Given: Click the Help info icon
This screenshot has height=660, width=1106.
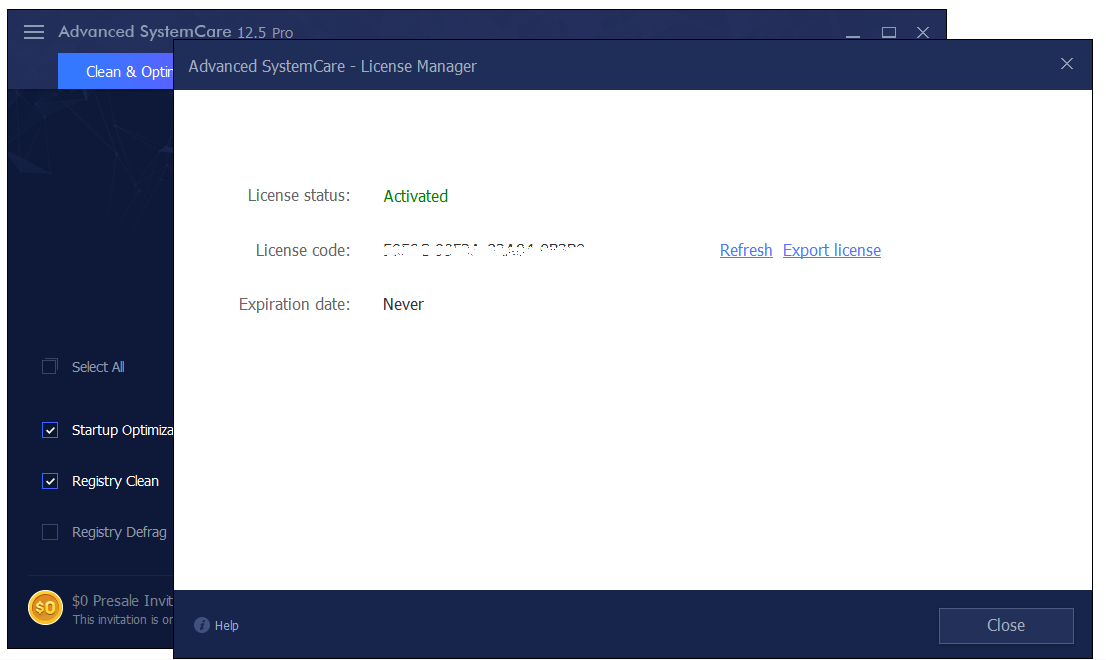Looking at the screenshot, I should [202, 625].
